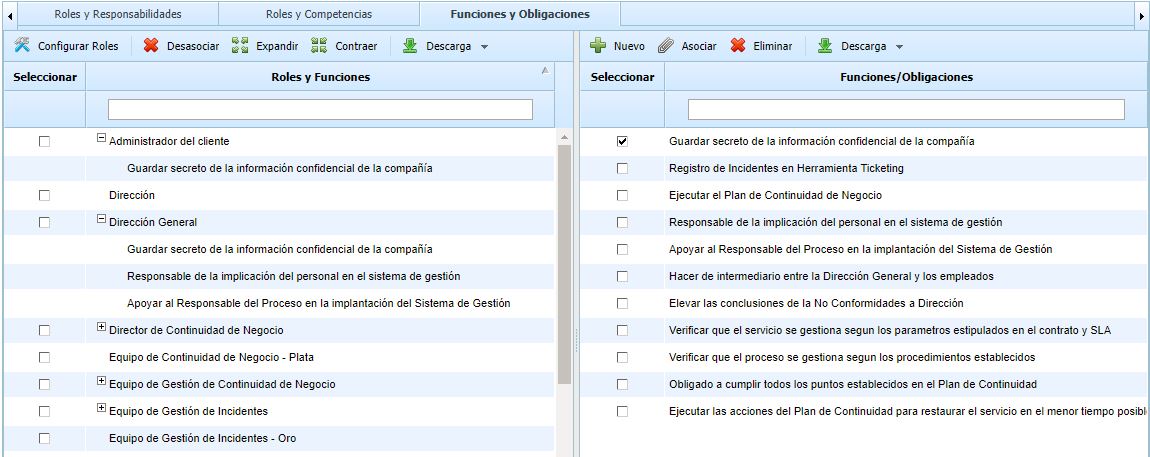
Task: Open the Roles y Competencias tab
Action: click(x=318, y=15)
